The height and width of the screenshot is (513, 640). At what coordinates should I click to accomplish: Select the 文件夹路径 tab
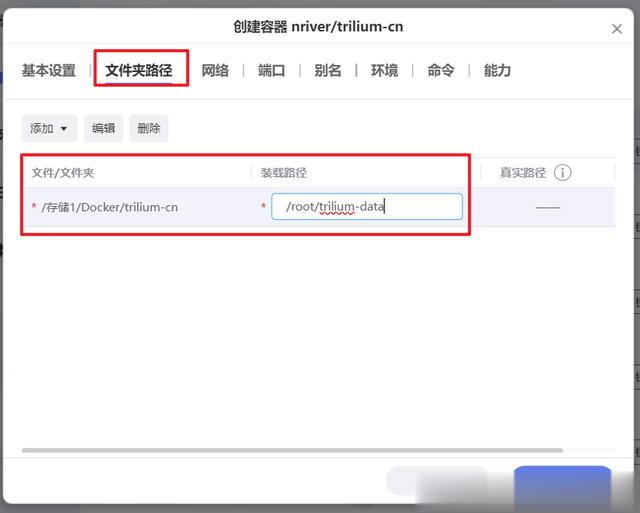[x=139, y=70]
